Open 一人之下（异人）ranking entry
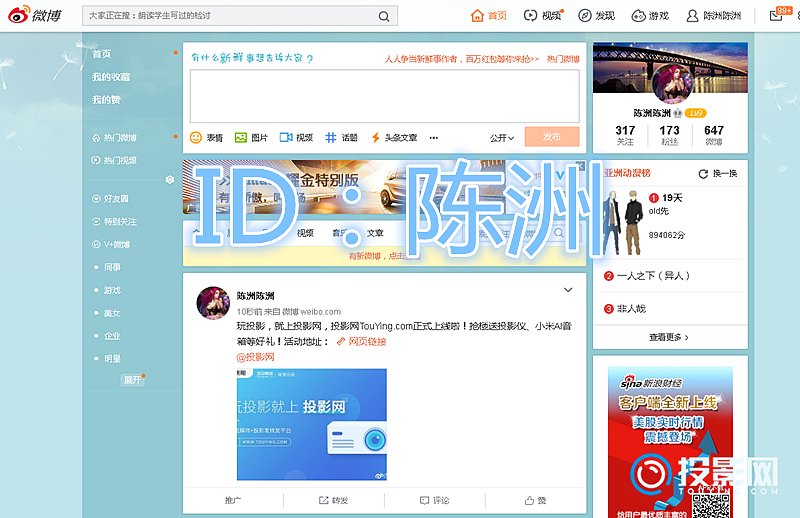The height and width of the screenshot is (518, 800). point(653,276)
